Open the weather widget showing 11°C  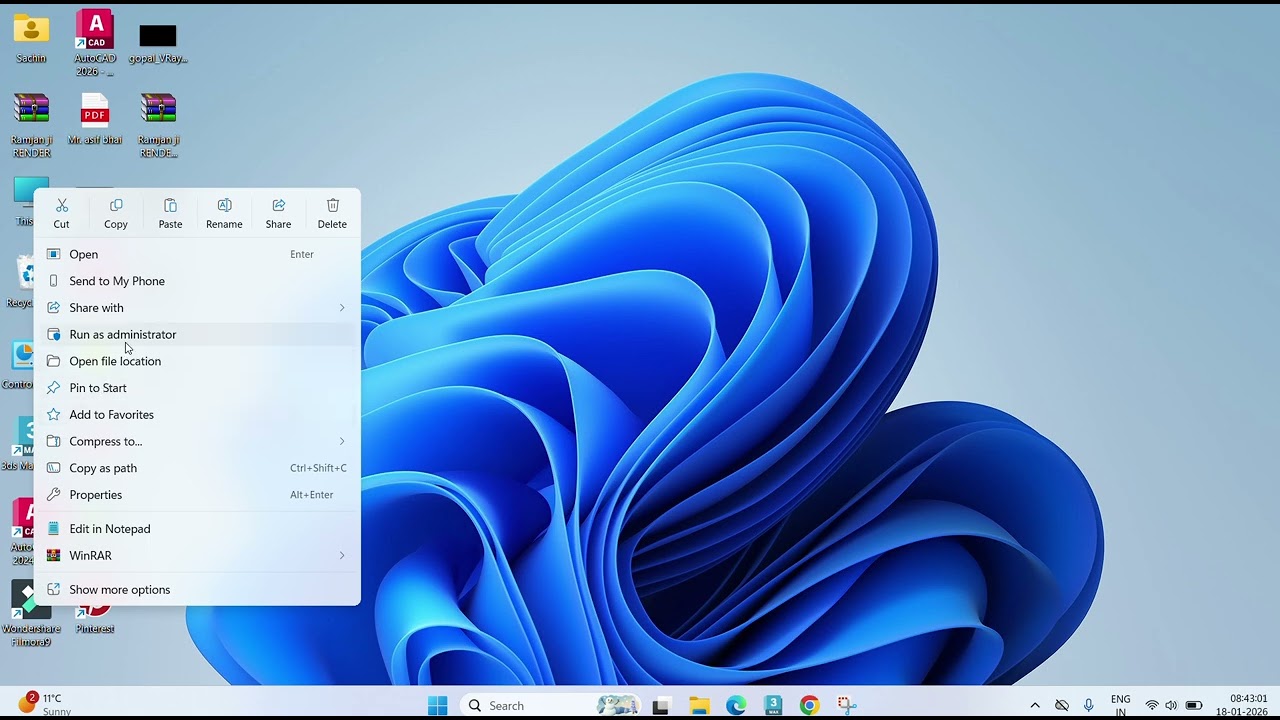46,704
